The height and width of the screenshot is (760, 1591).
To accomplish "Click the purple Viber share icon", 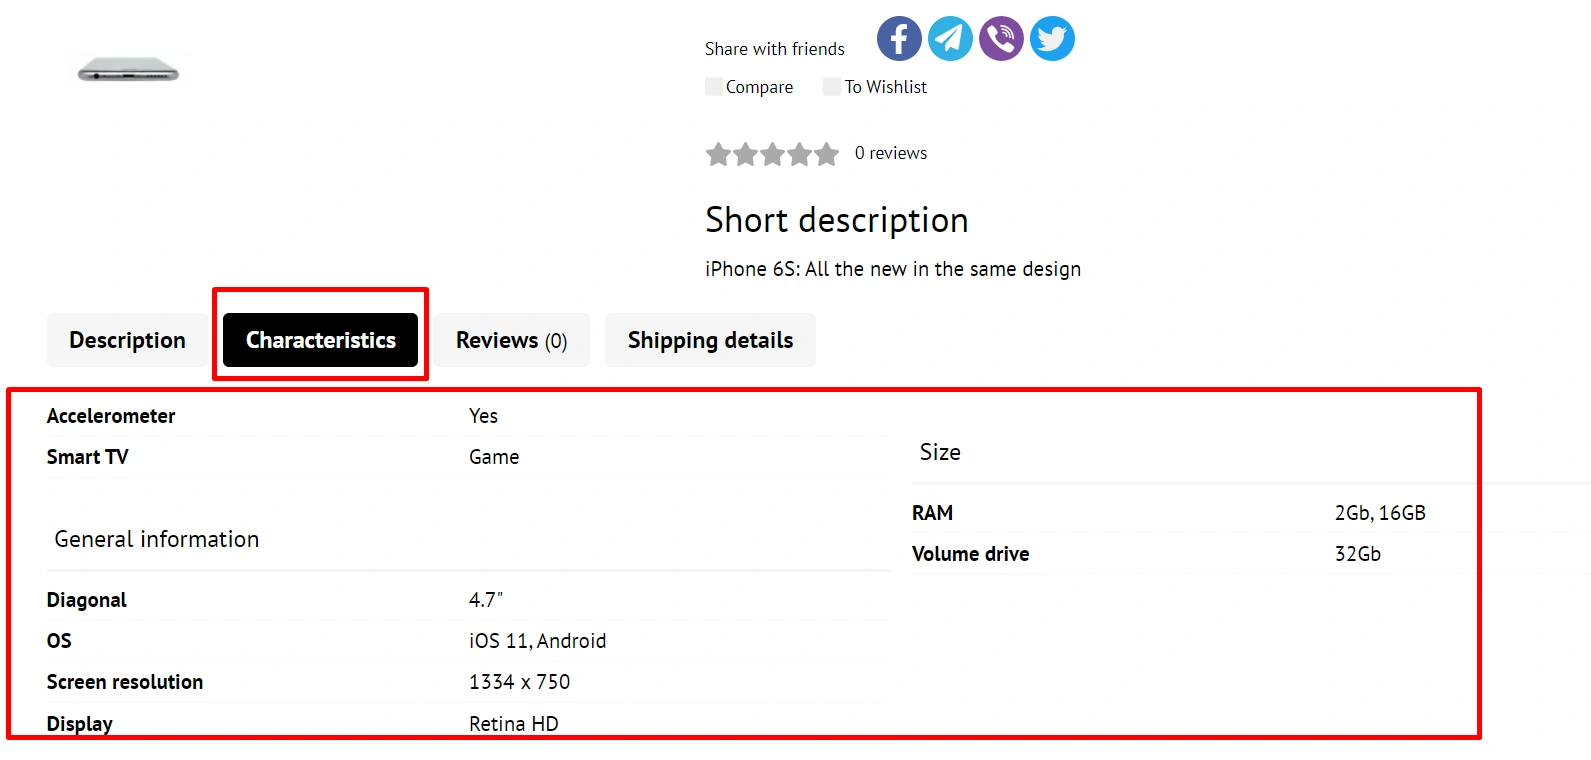I will coord(1001,39).
